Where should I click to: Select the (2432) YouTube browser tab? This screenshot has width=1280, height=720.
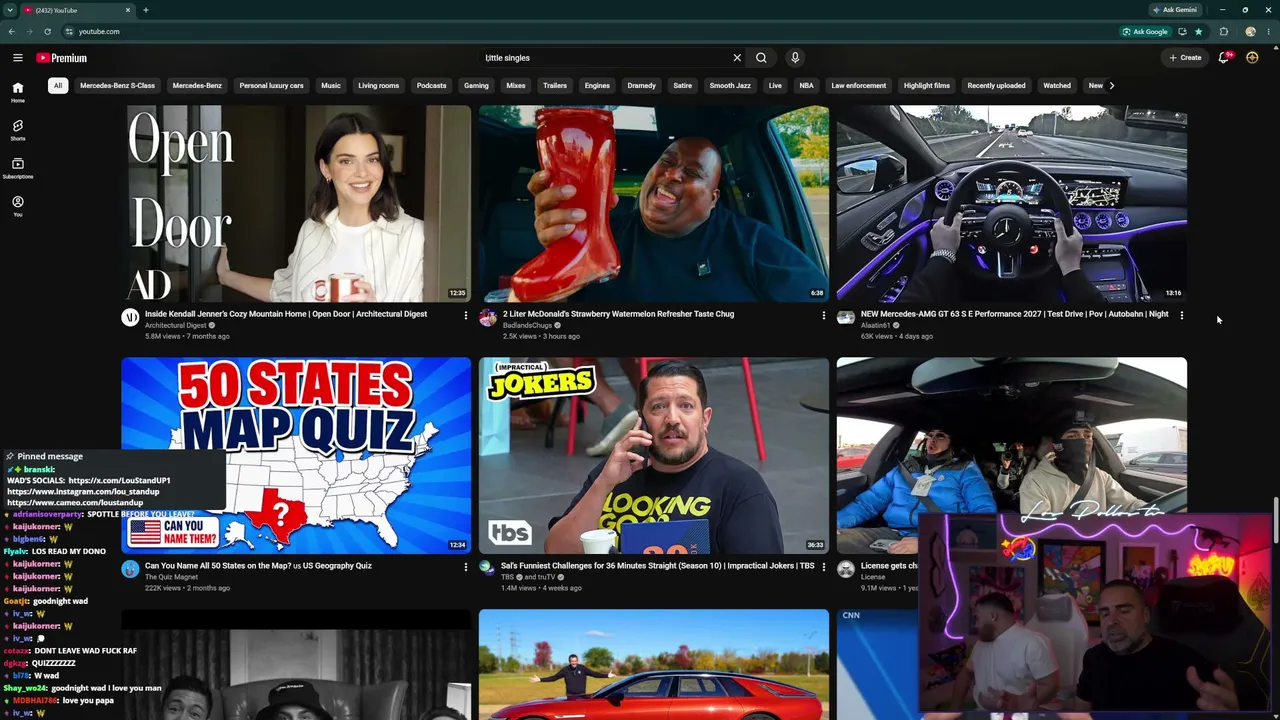pos(77,10)
